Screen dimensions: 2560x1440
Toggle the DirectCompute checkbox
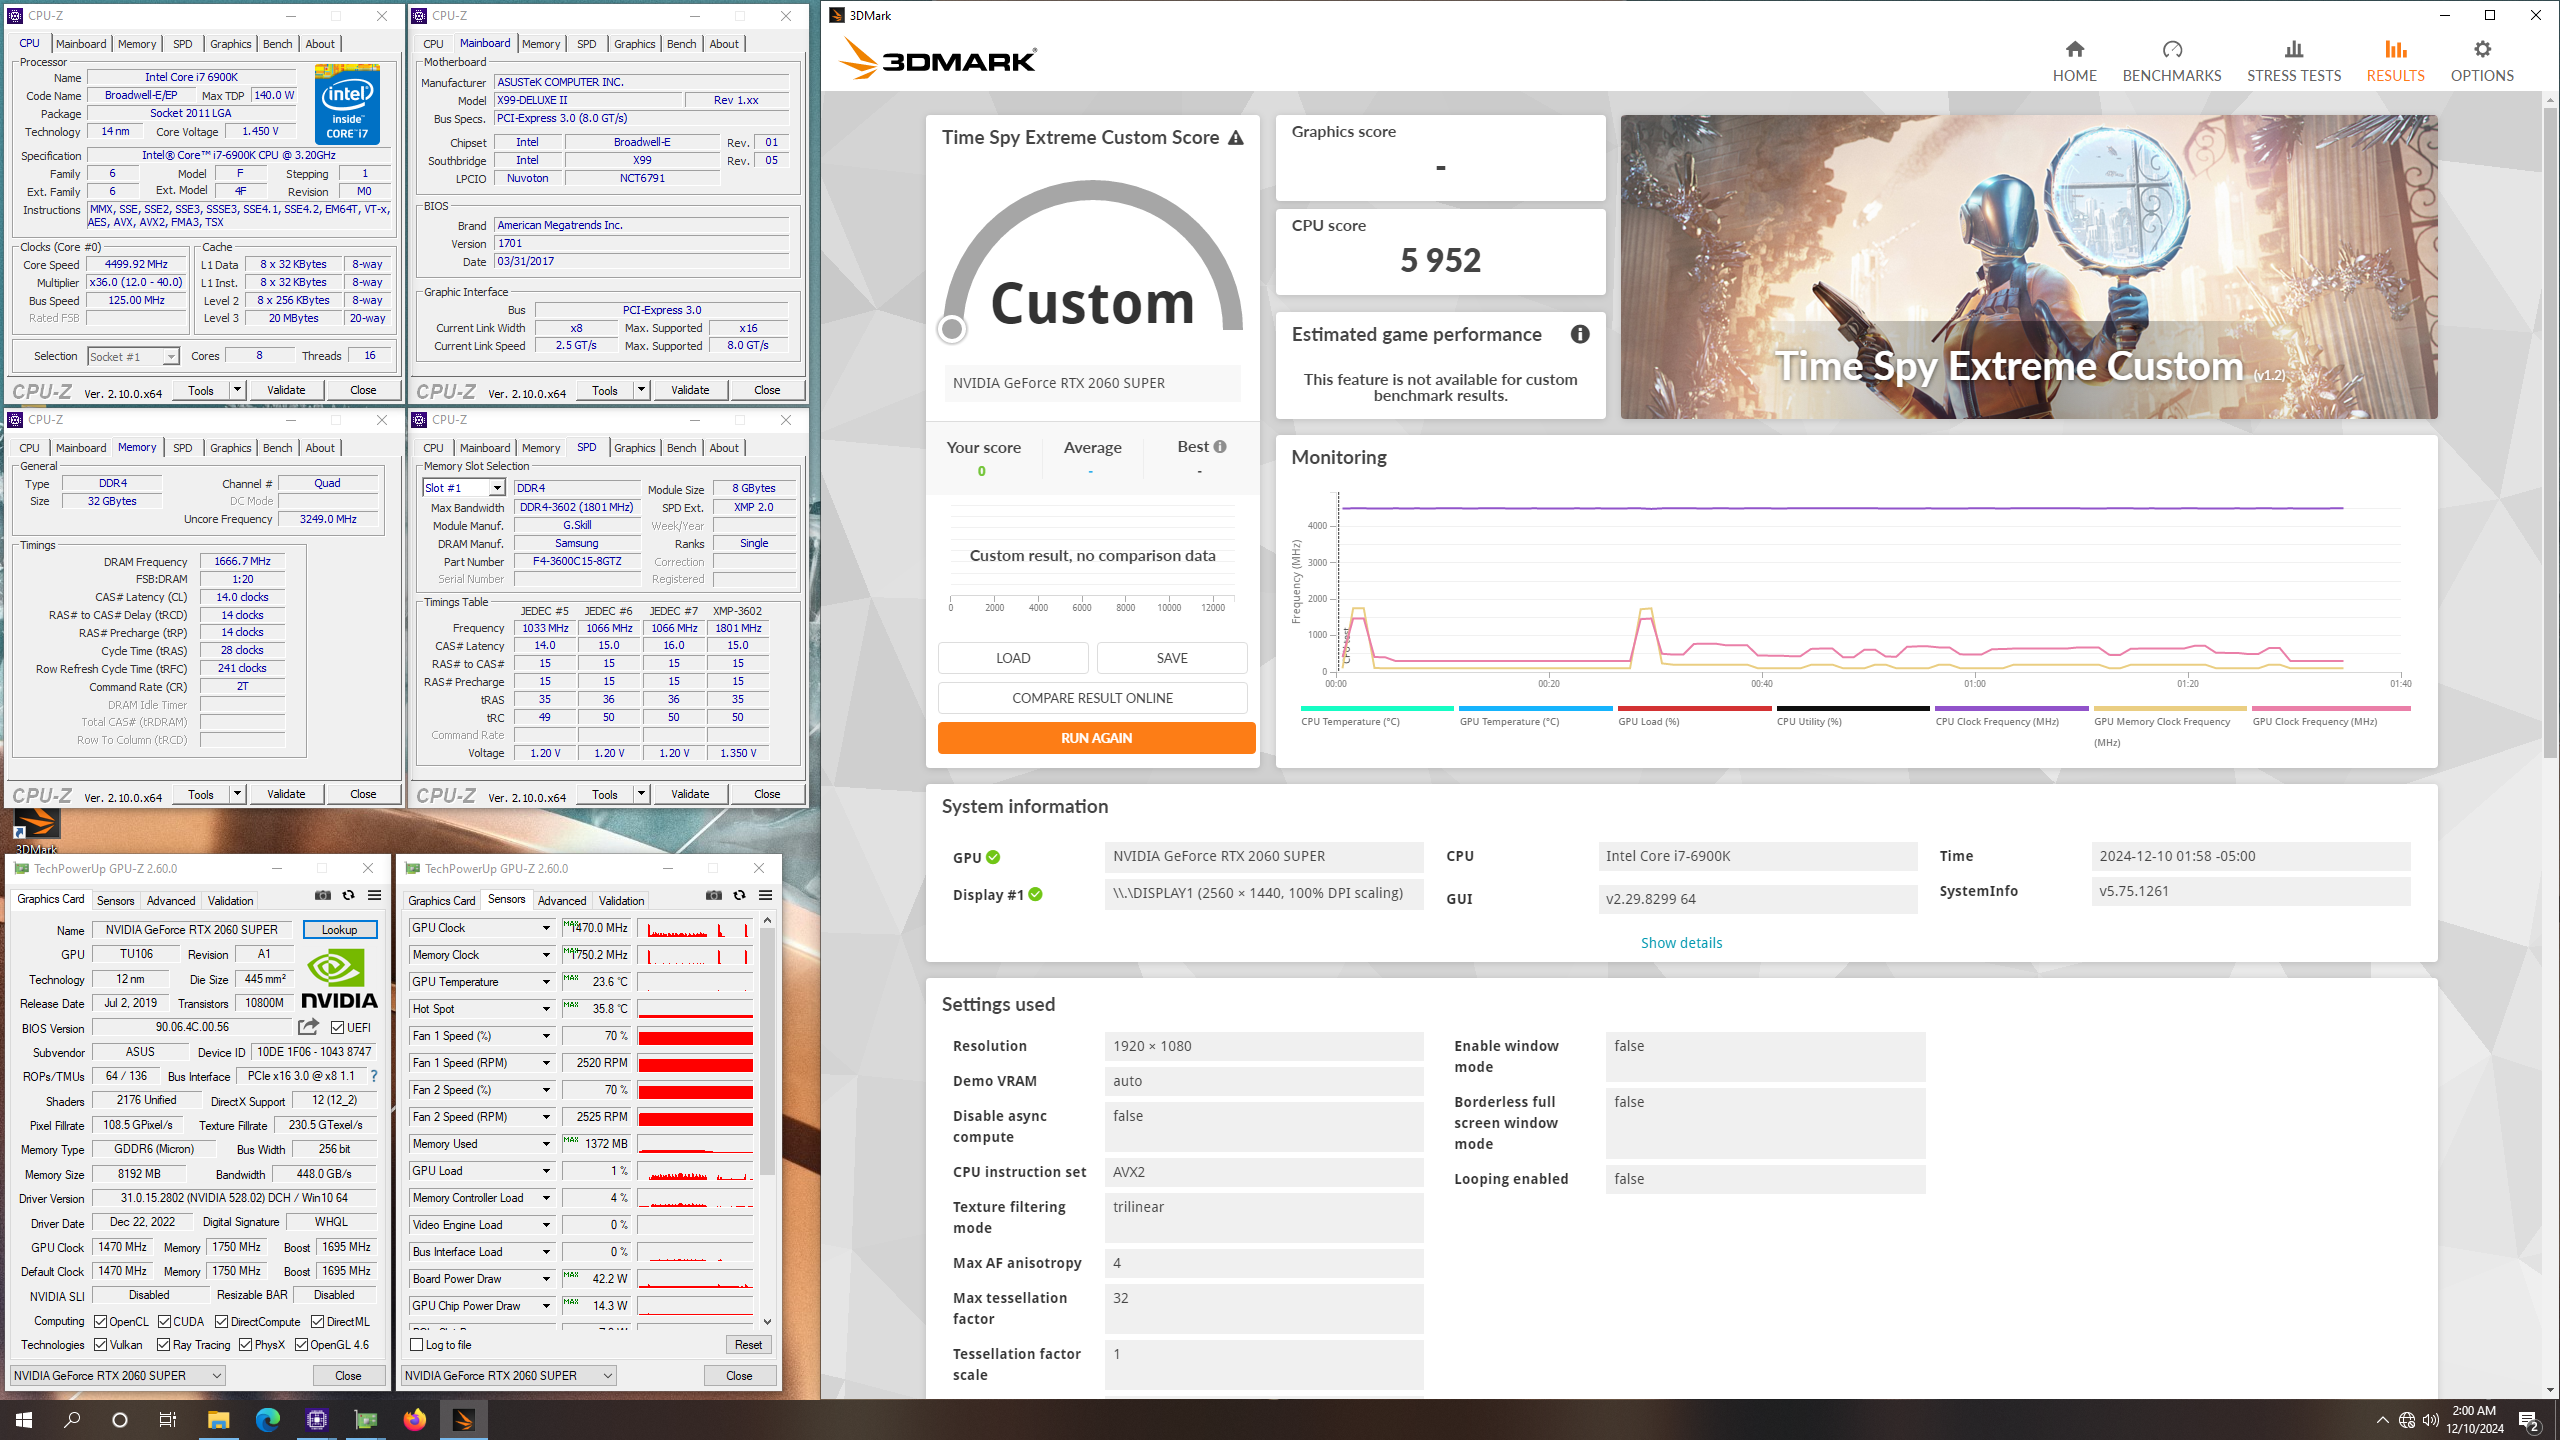221,1322
